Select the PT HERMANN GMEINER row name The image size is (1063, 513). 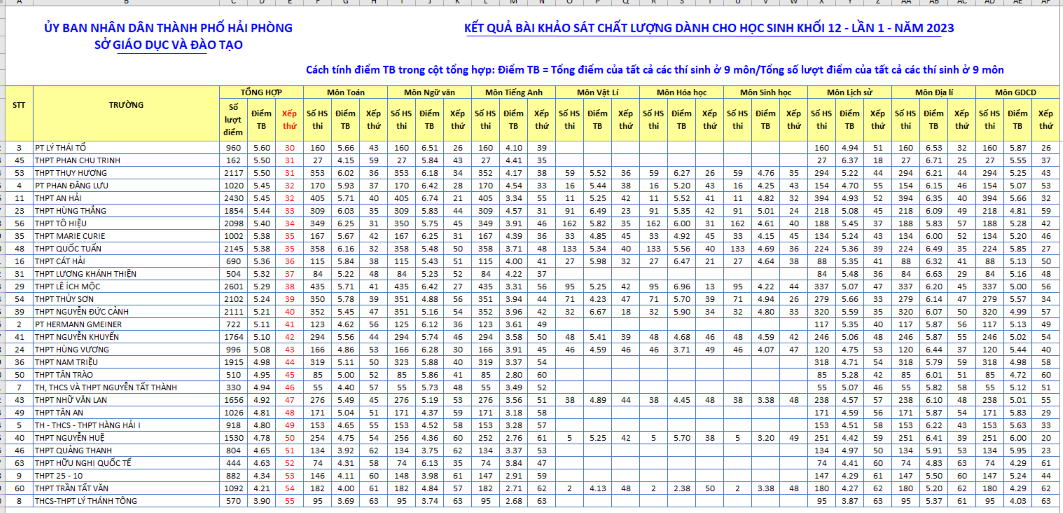pyautogui.click(x=81, y=324)
